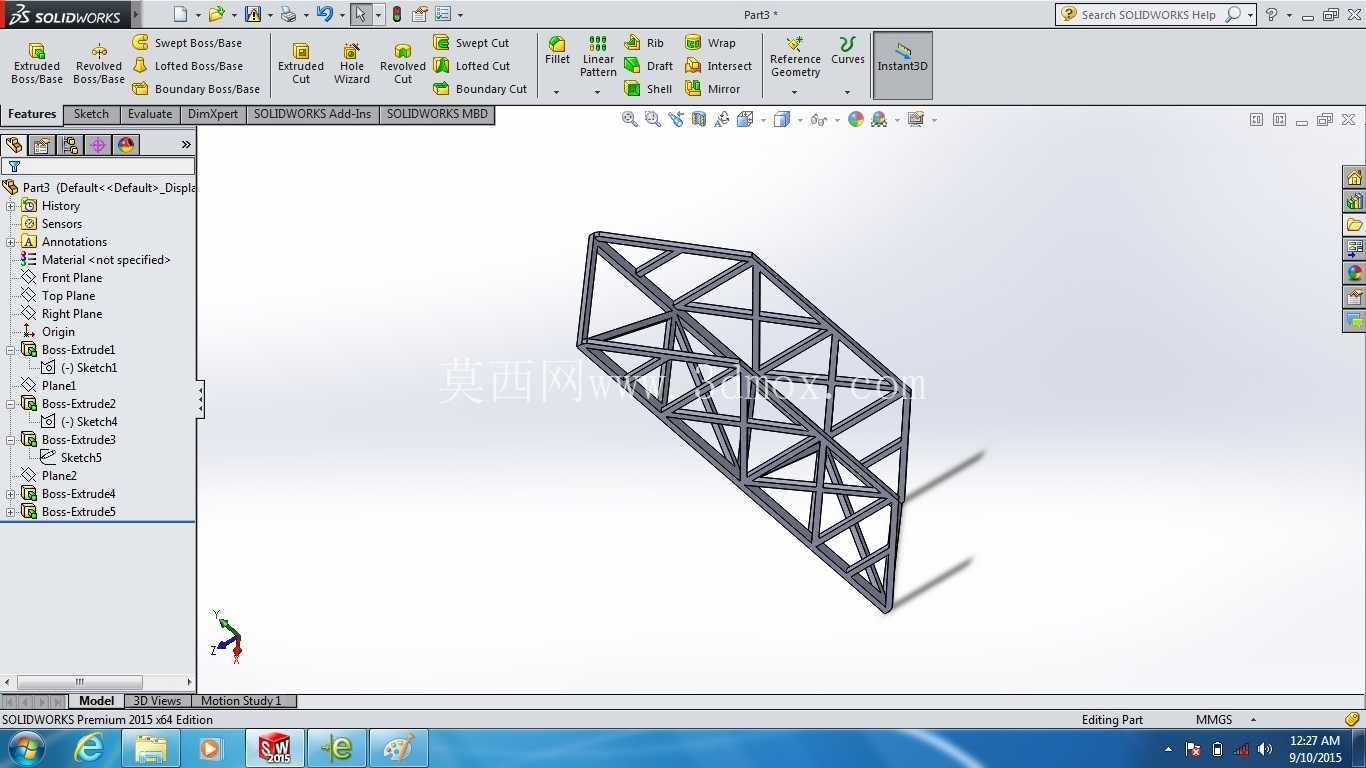The height and width of the screenshot is (768, 1366).
Task: Expand the Annotations folder
Action: point(11,242)
